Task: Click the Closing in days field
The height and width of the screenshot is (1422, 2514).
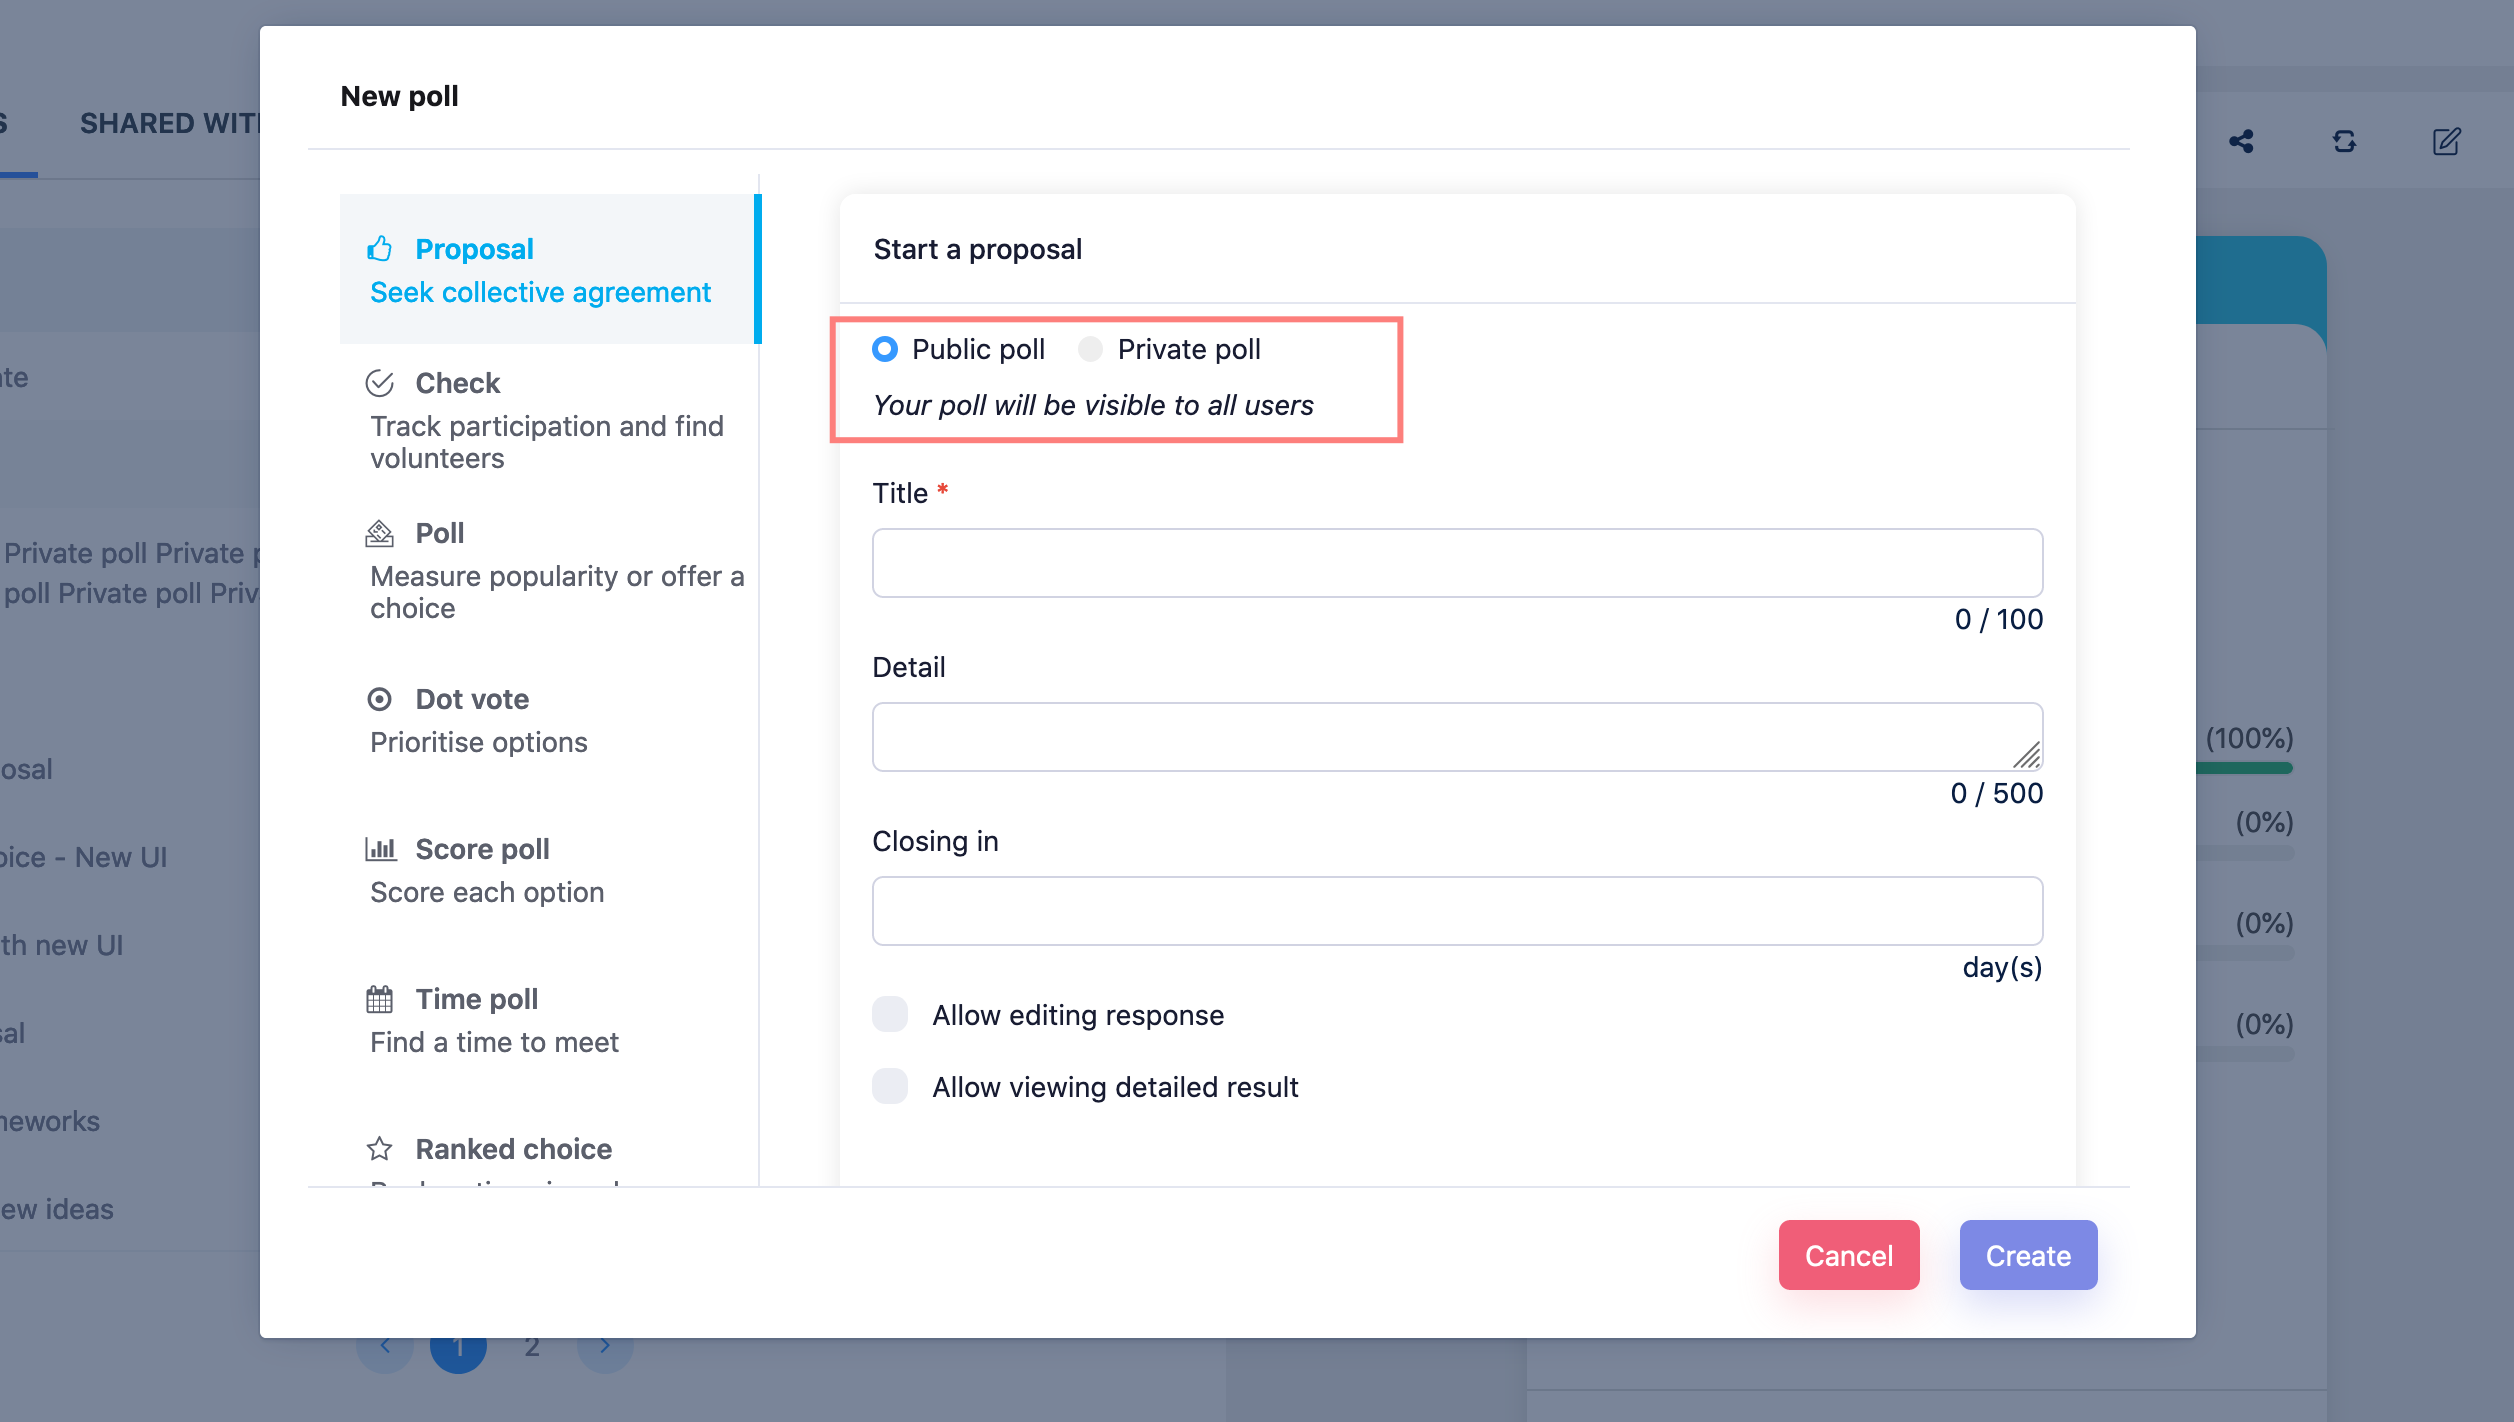Action: tap(1456, 911)
